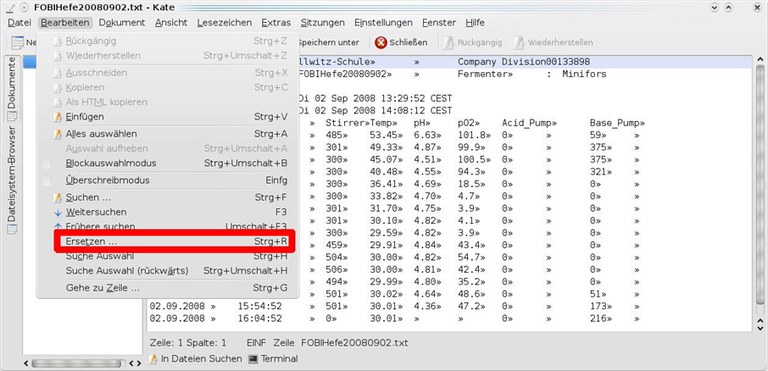The image size is (768, 371).
Task: Click the new-document icon in the toolbar
Action: [x=18, y=43]
